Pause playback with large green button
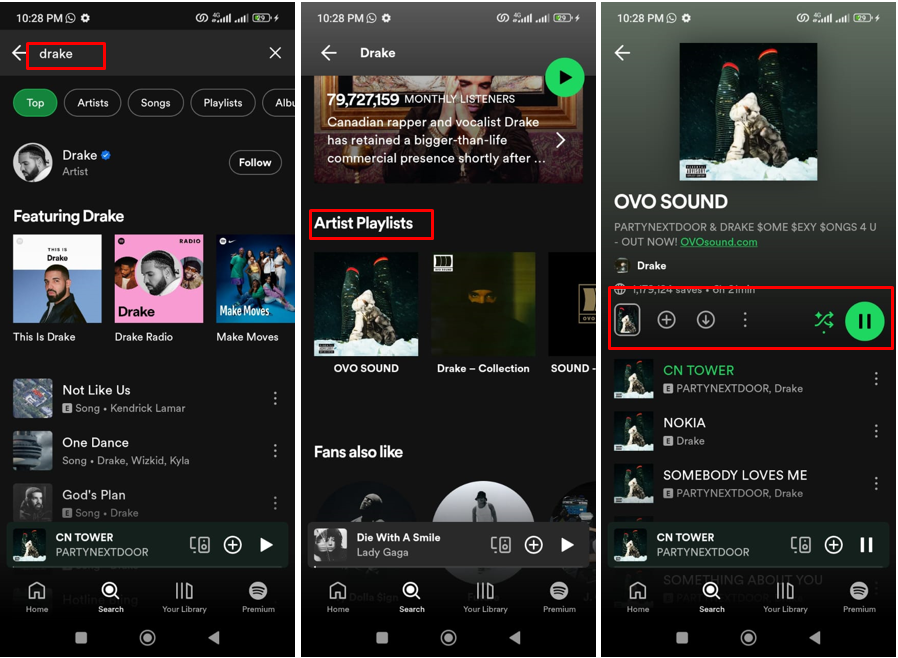This screenshot has width=898, height=658. click(x=865, y=321)
